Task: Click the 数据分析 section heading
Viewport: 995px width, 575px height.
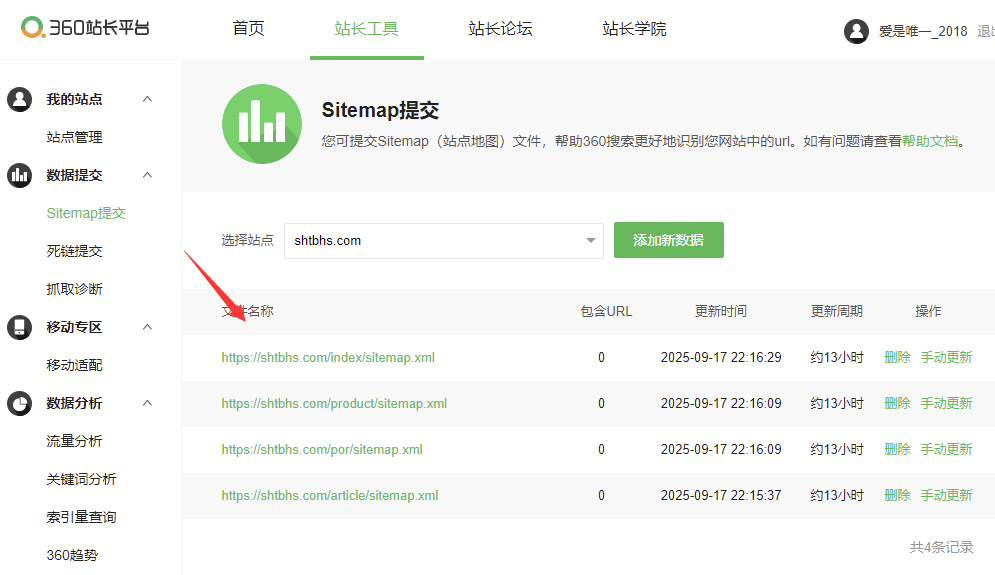Action: coord(74,404)
